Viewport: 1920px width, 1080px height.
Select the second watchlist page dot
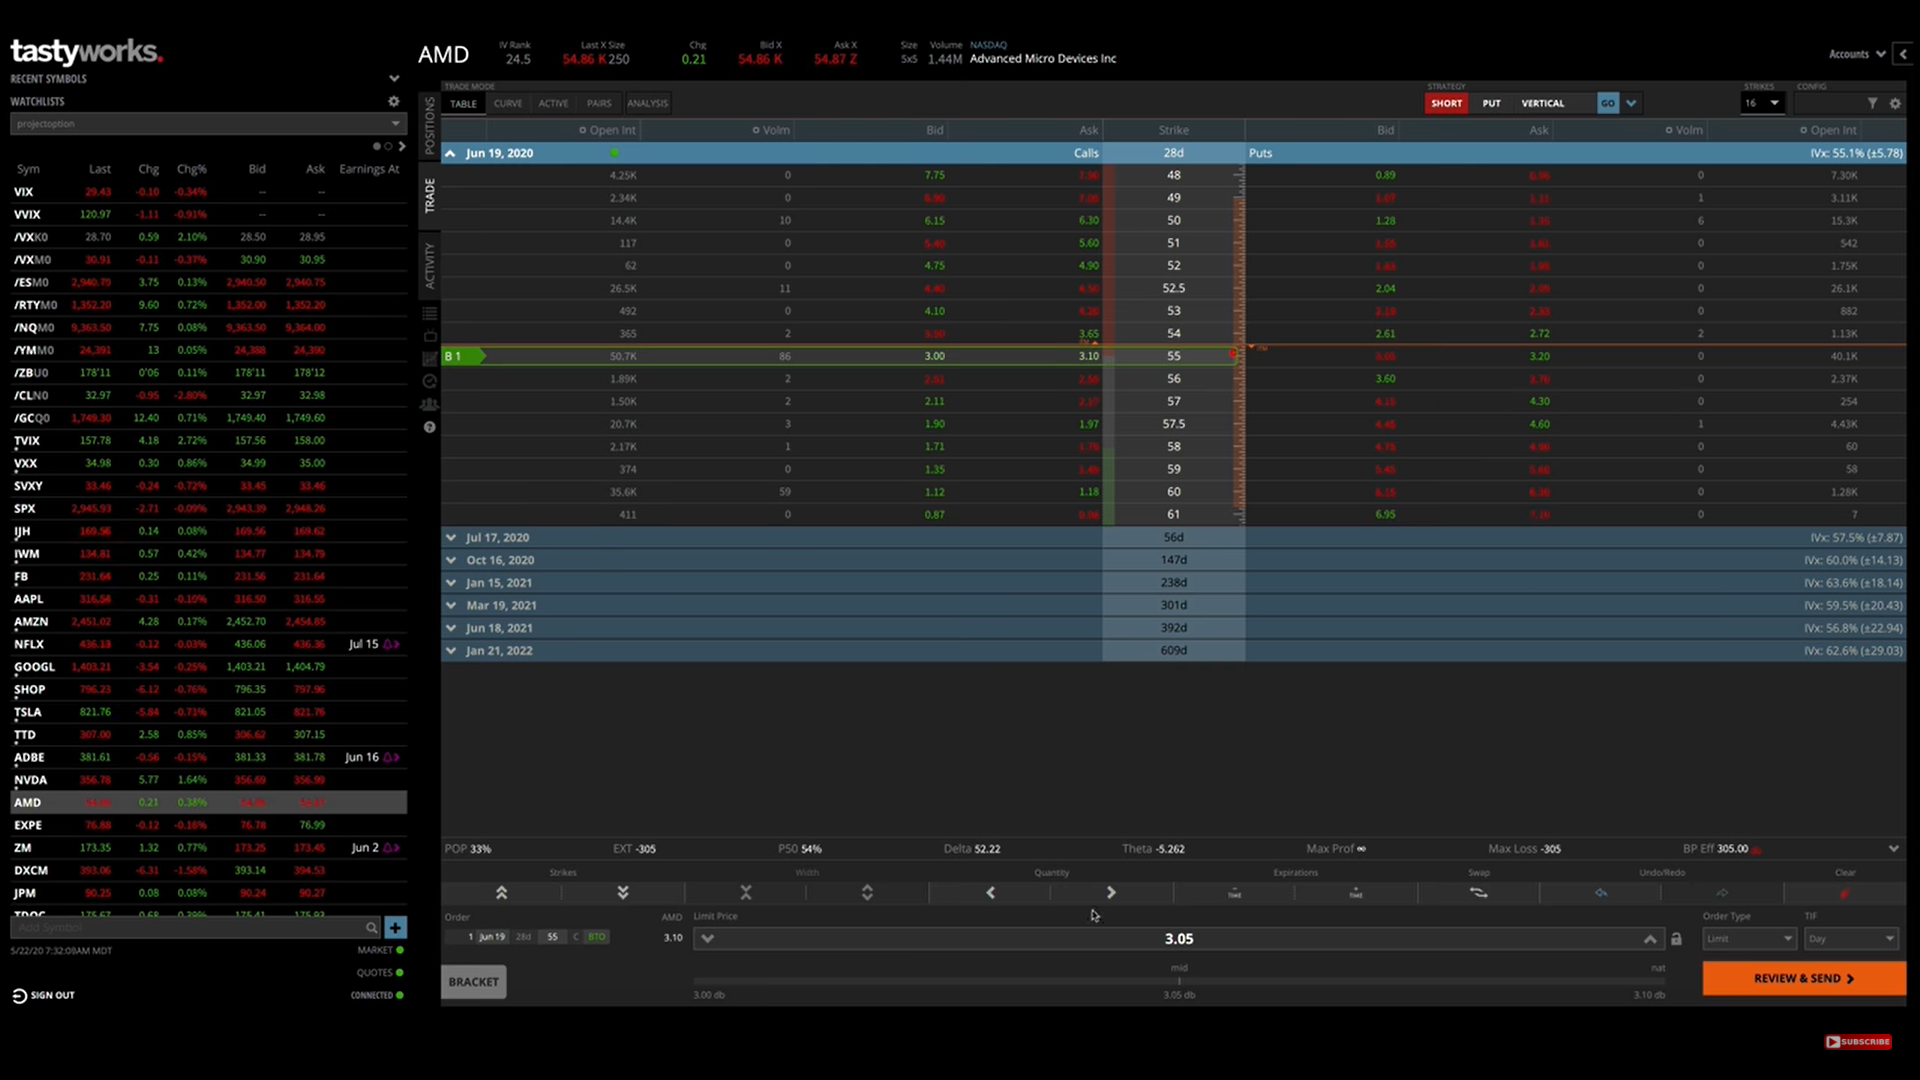[x=388, y=146]
